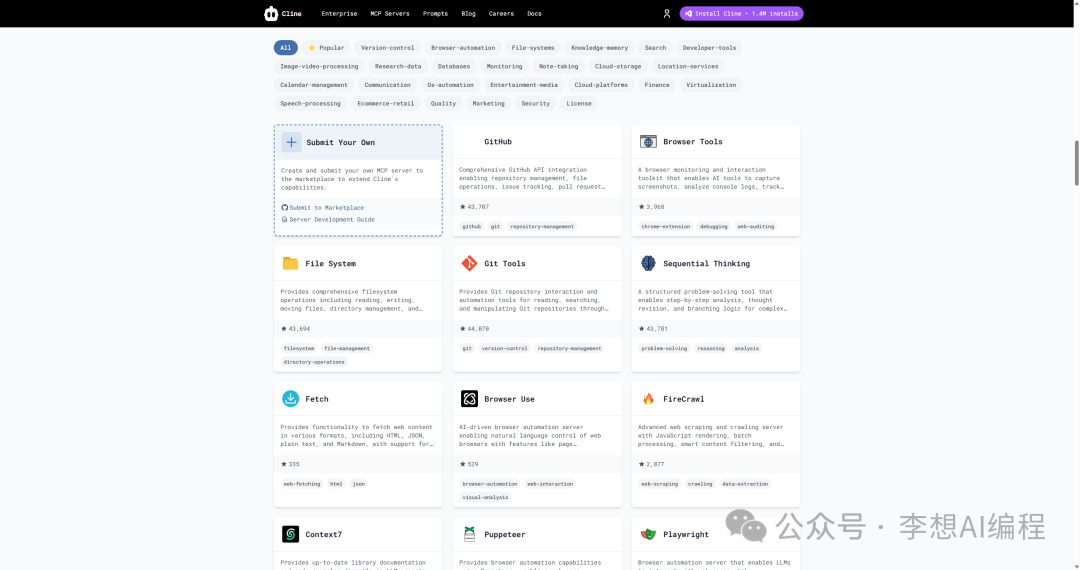Viewport: 1080px width, 570px height.
Task: Filter by License category
Action: [x=579, y=103]
